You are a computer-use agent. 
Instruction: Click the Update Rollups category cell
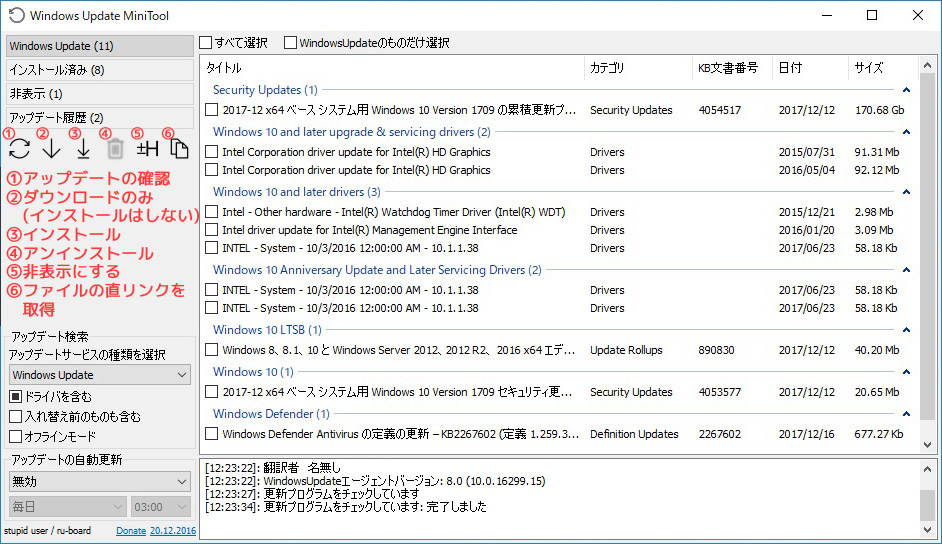tap(626, 350)
